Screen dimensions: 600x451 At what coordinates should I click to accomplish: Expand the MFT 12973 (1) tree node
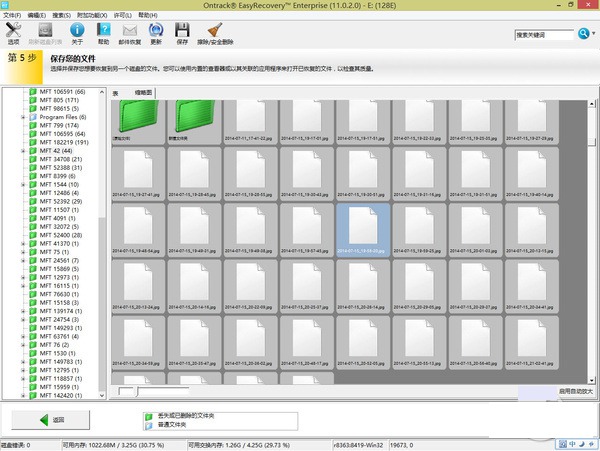(x=23, y=277)
